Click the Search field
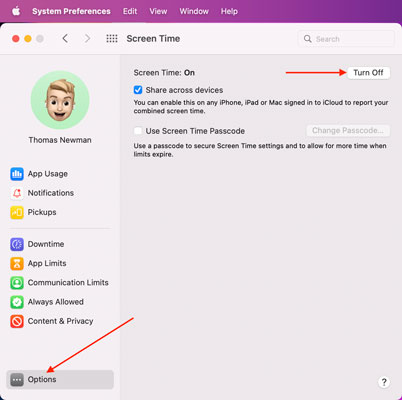 click(x=346, y=39)
